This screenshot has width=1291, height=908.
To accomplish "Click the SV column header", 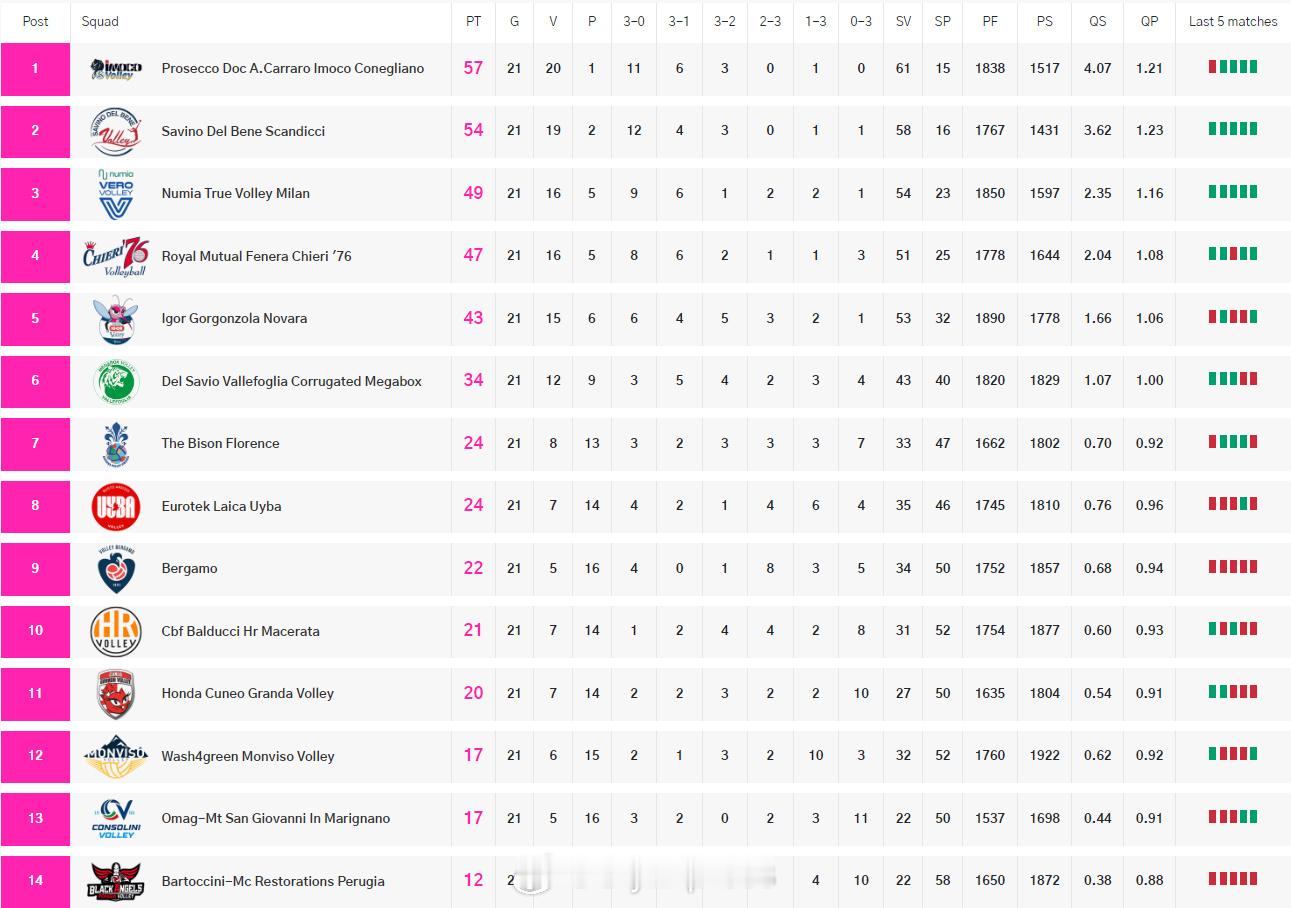I will pyautogui.click(x=904, y=21).
